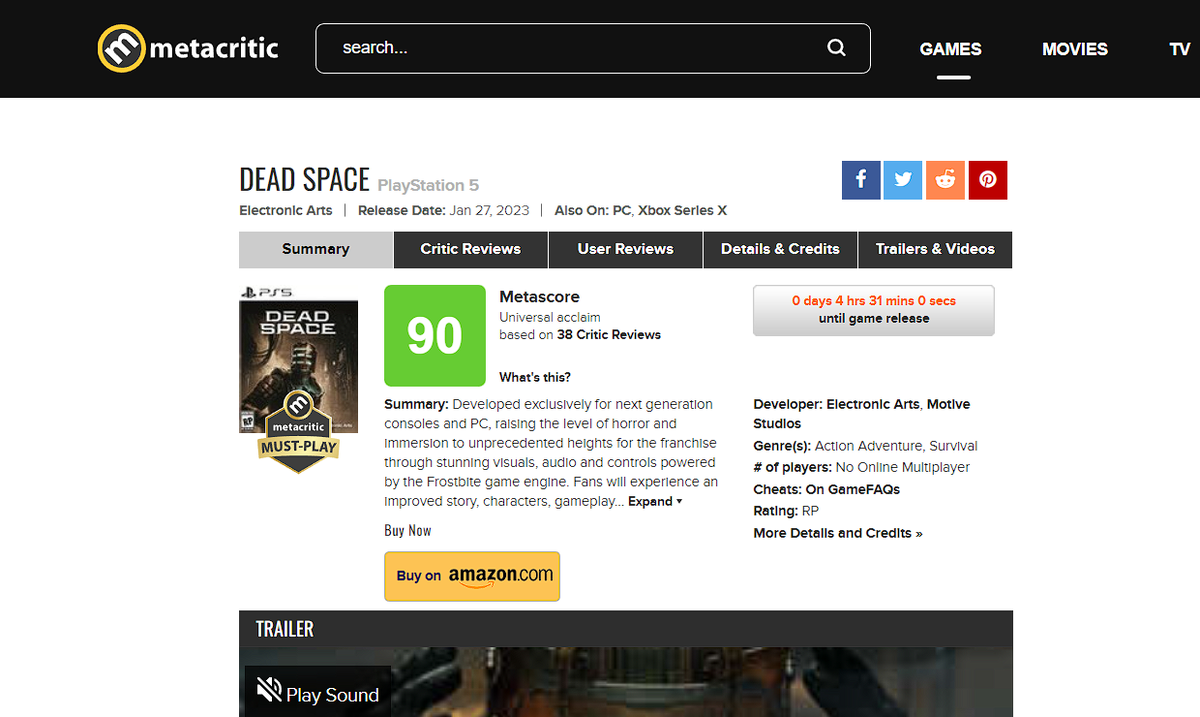Open 38 Critic Reviews link
Viewport: 1200px width, 717px height.
(609, 335)
